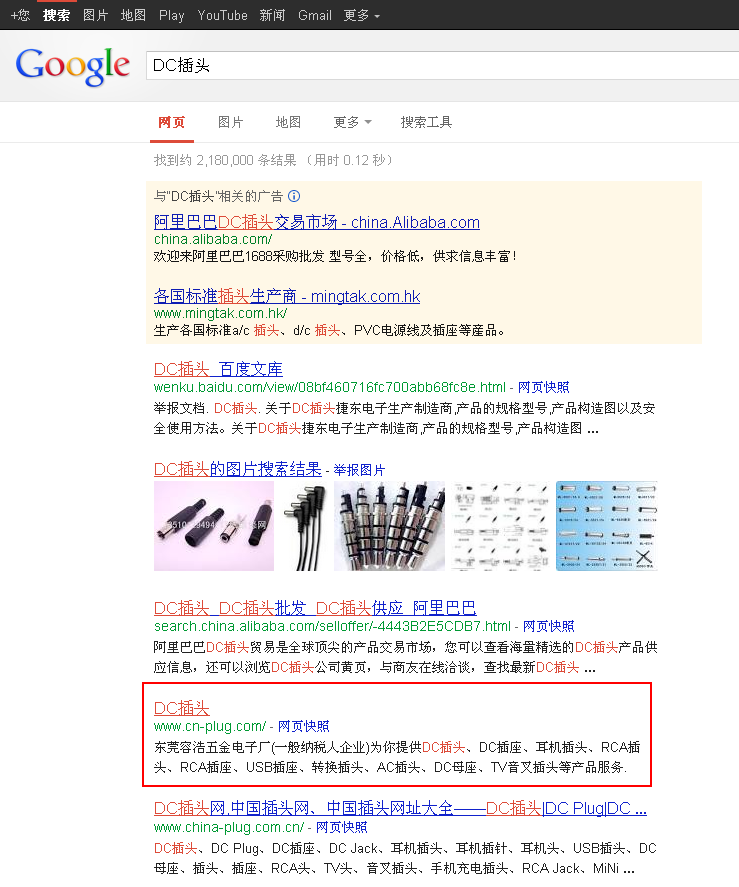
Task: Click the silver metal plugs thumbnail
Action: click(x=388, y=526)
